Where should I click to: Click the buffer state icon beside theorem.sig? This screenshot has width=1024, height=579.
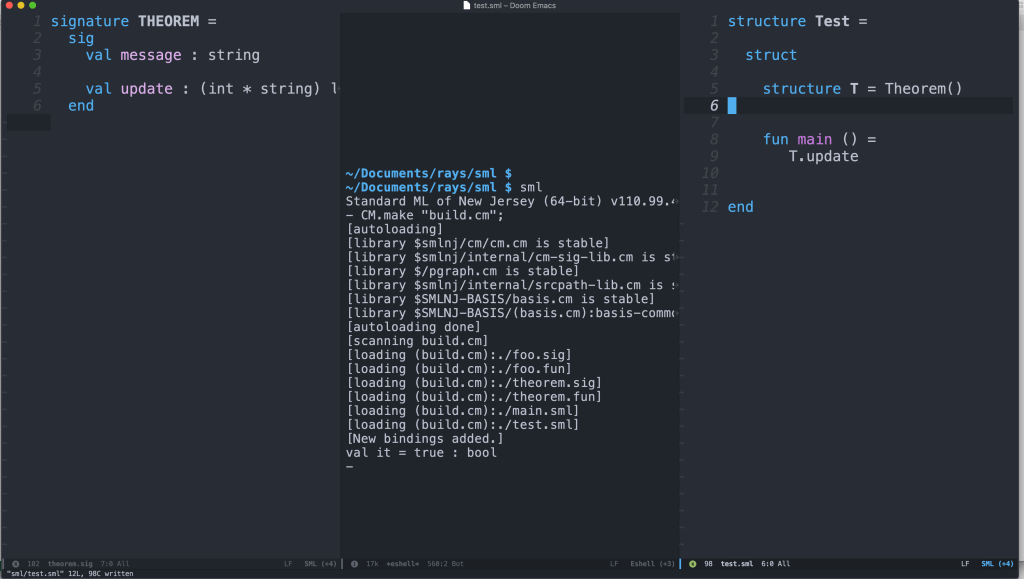click(15, 564)
